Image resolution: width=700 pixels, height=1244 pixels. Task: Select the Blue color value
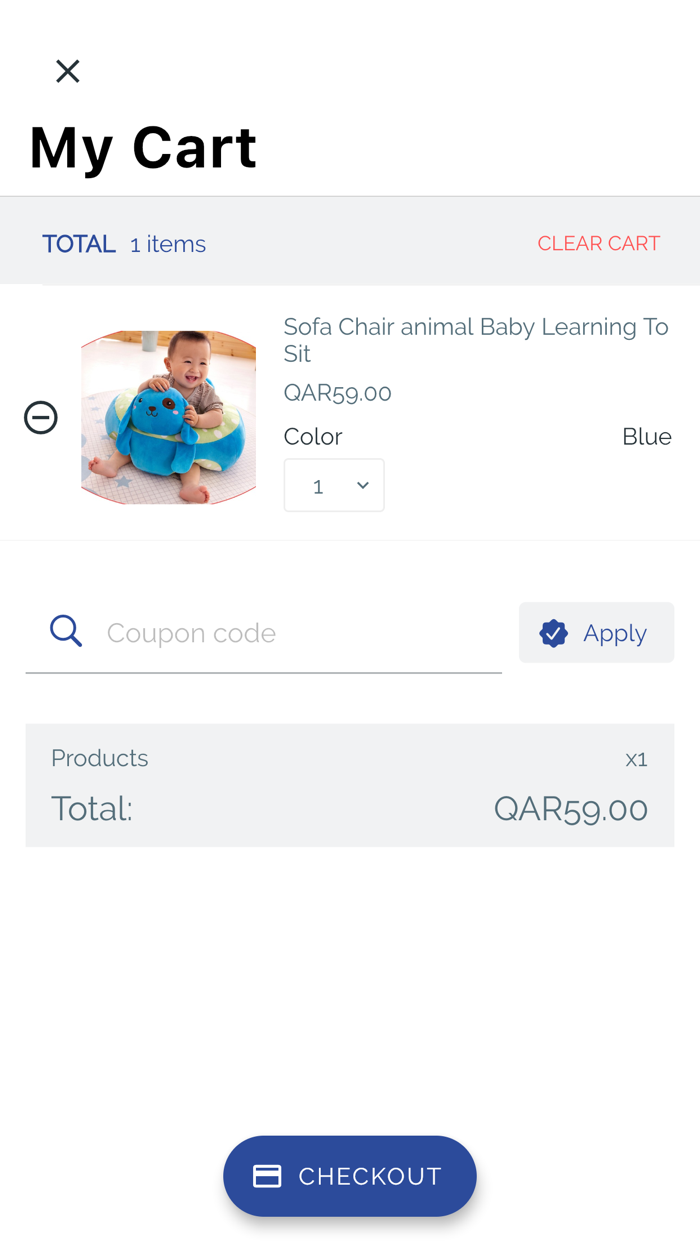(x=646, y=437)
